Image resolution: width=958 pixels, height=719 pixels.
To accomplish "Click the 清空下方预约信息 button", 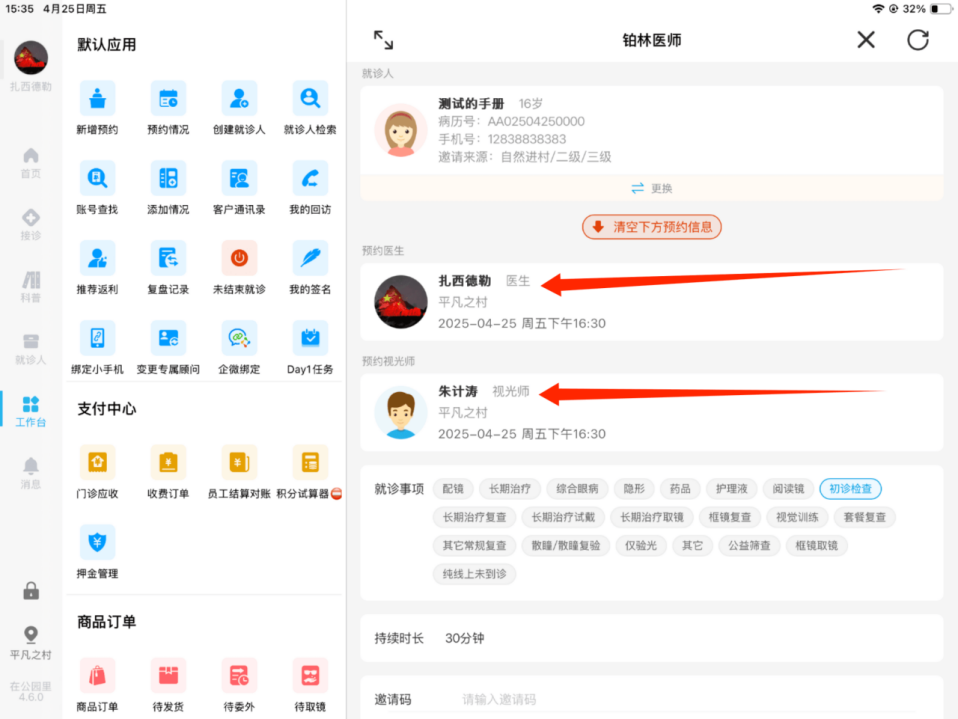I will pyautogui.click(x=652, y=227).
